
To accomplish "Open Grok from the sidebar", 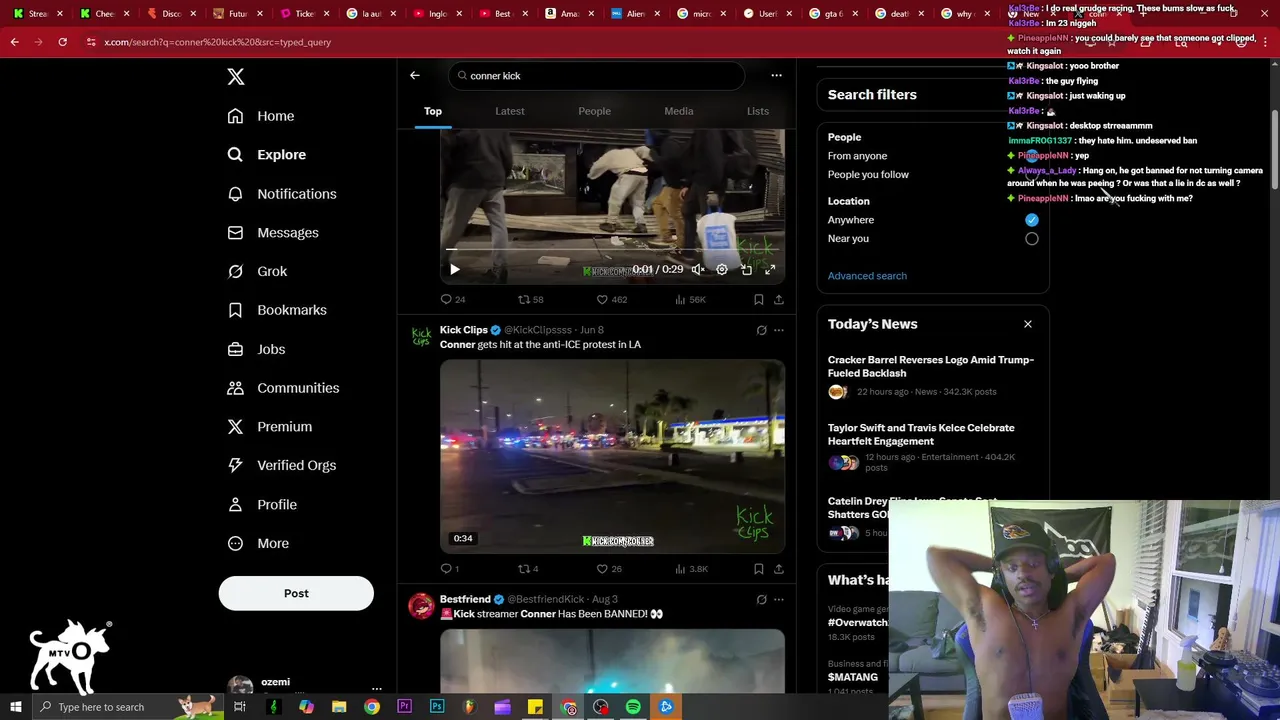I will point(257,271).
